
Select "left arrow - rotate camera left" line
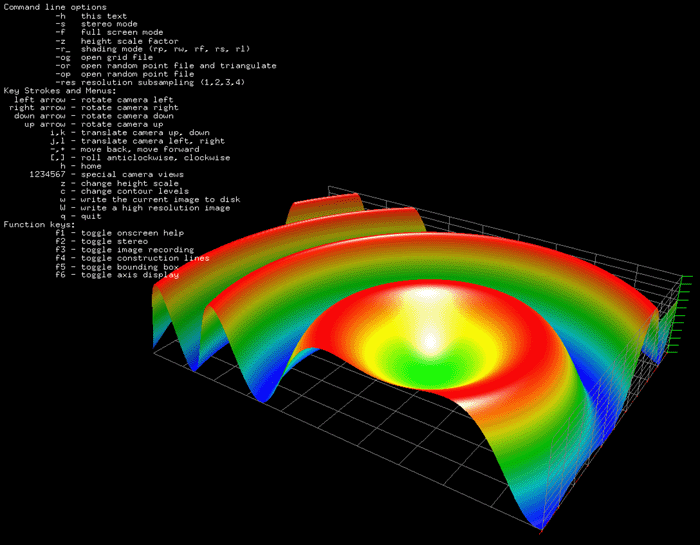point(94,100)
